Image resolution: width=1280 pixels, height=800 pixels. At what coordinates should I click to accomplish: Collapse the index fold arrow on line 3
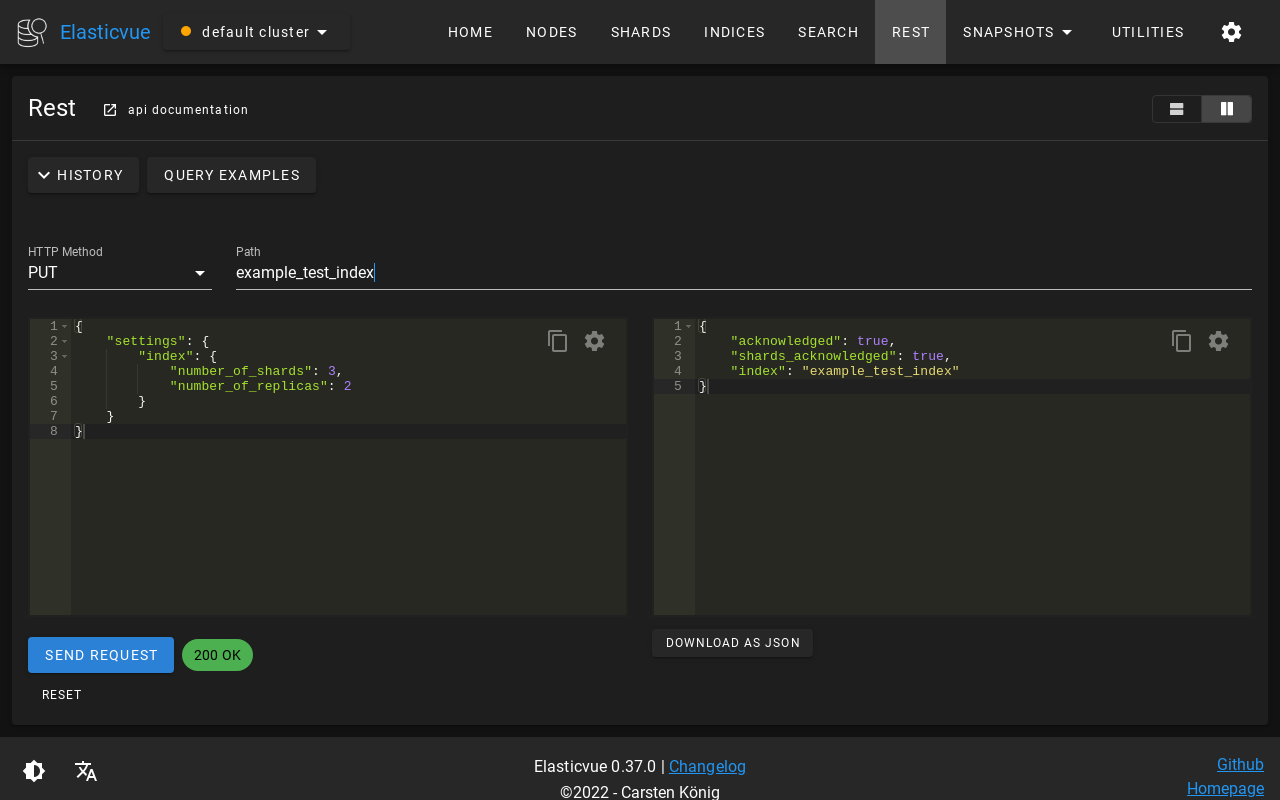[x=65, y=356]
